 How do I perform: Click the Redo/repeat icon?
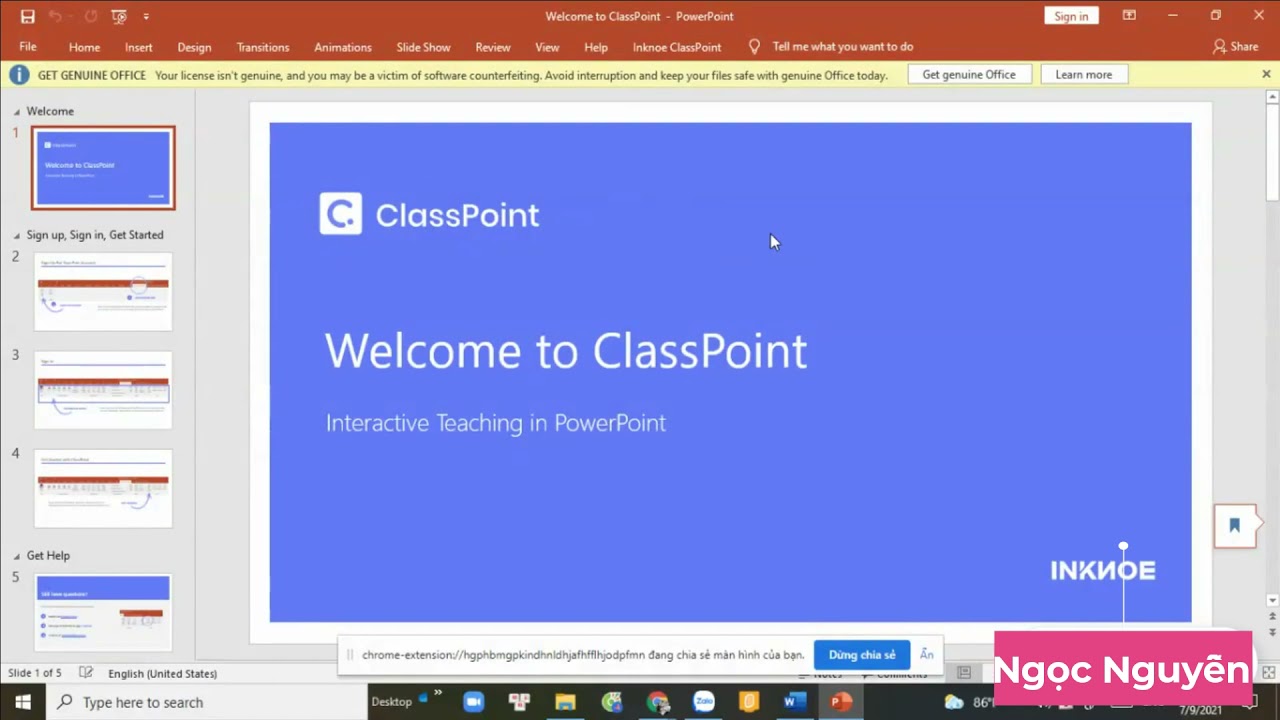[x=91, y=16]
